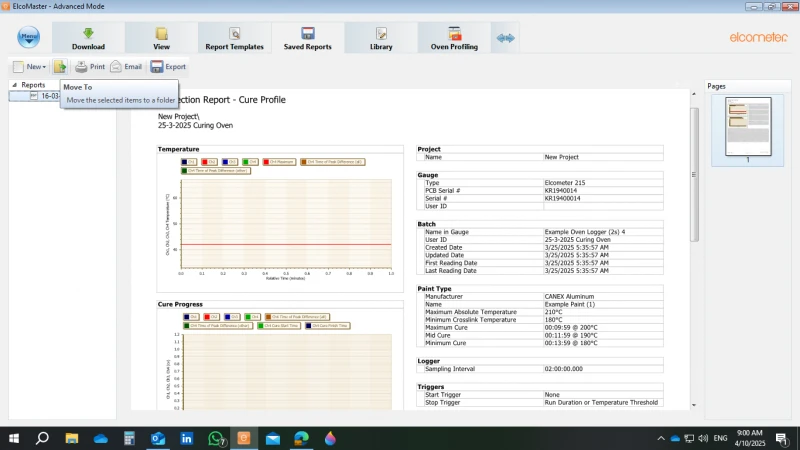Export the report
Image resolution: width=800 pixels, height=450 pixels.
[168, 66]
